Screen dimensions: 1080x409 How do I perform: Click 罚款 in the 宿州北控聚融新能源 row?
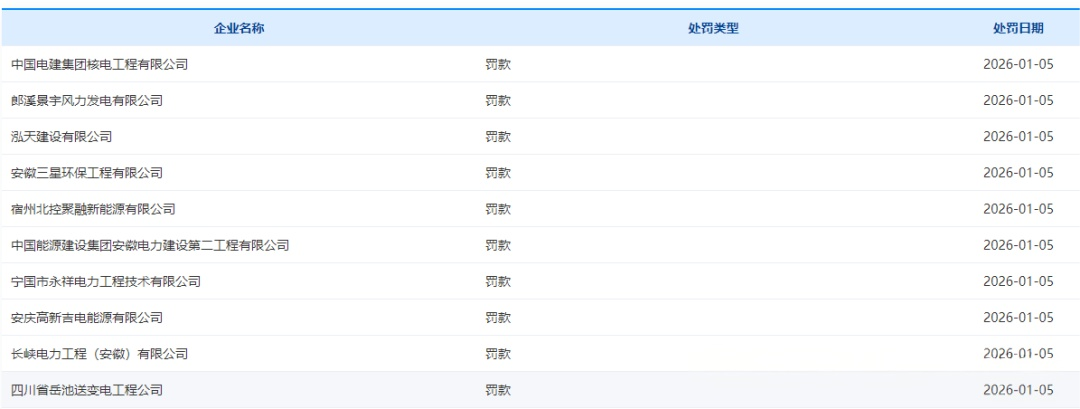click(498, 209)
